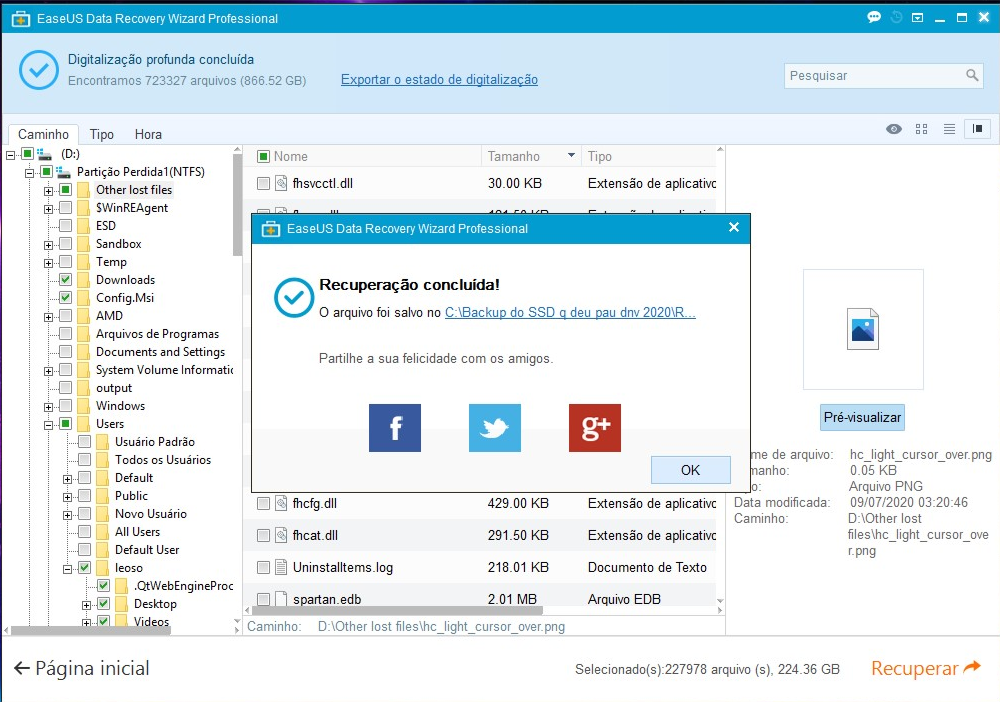Click the fhcfg.dll file icon
This screenshot has height=702, width=1000.
pos(281,504)
